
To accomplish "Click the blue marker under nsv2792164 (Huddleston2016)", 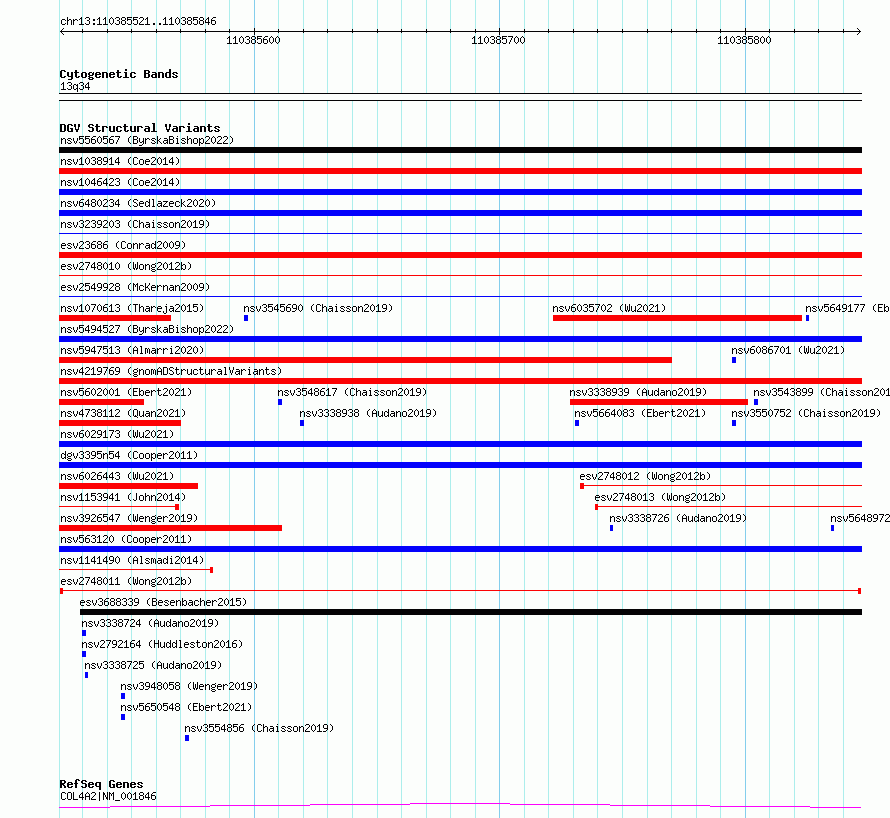I will (x=84, y=654).
